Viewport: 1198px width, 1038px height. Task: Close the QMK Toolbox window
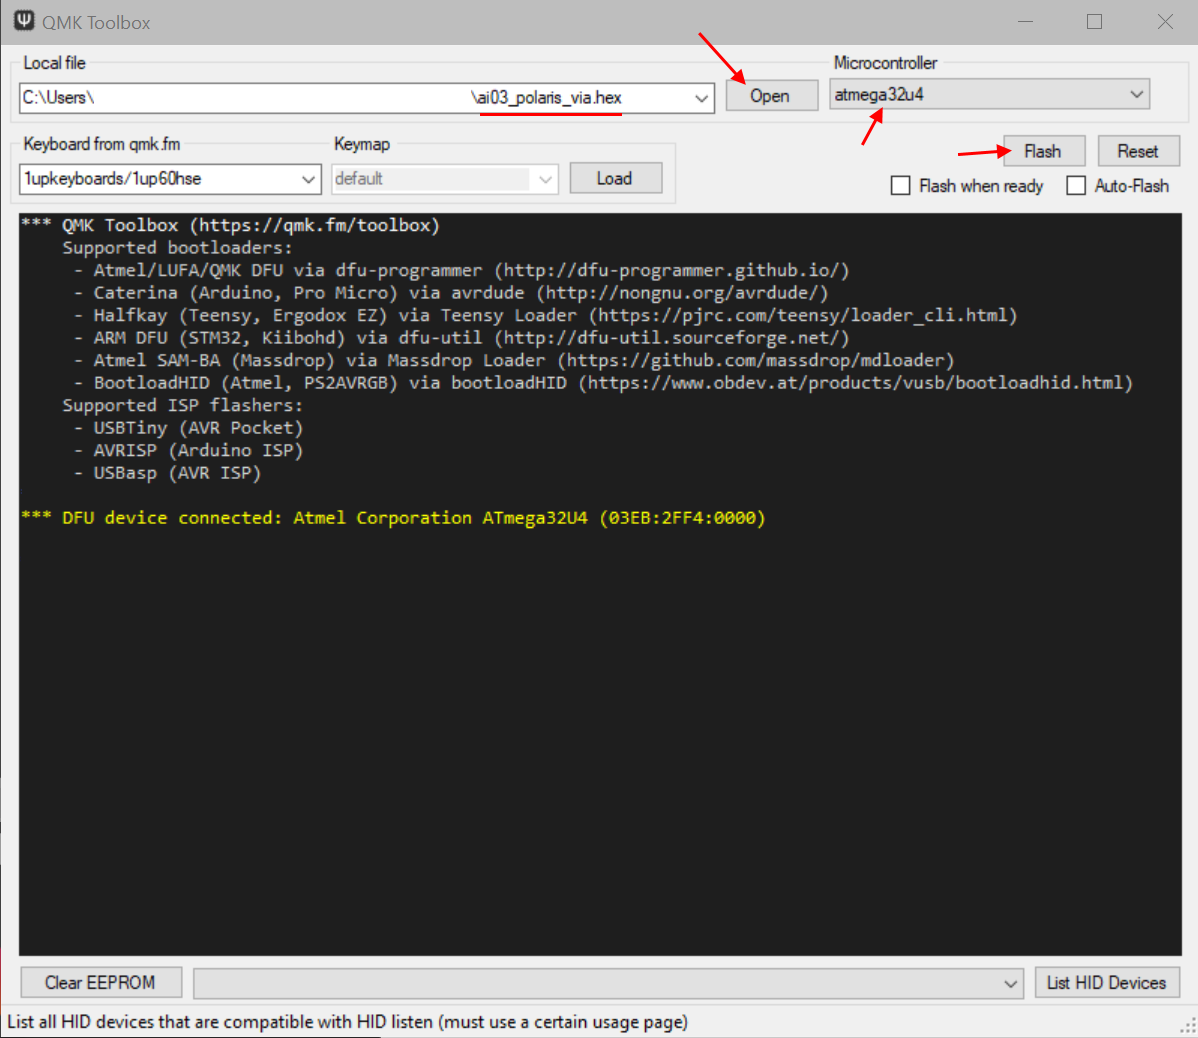(x=1165, y=21)
